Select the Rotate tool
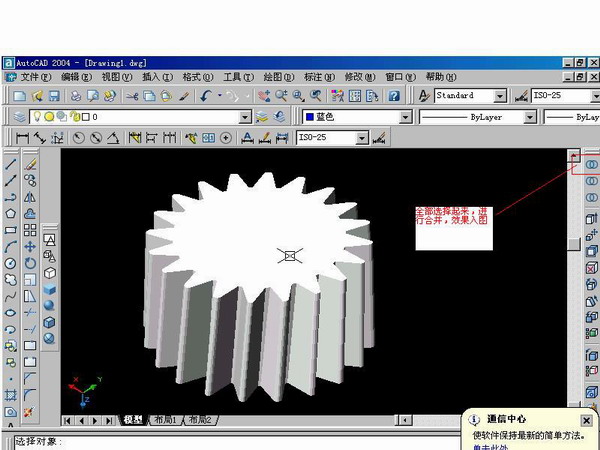The image size is (600, 450). (x=30, y=263)
